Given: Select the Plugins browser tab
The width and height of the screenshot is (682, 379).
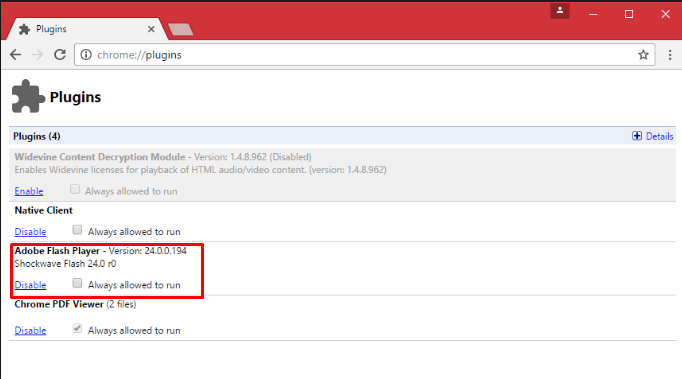Looking at the screenshot, I should click(86, 29).
